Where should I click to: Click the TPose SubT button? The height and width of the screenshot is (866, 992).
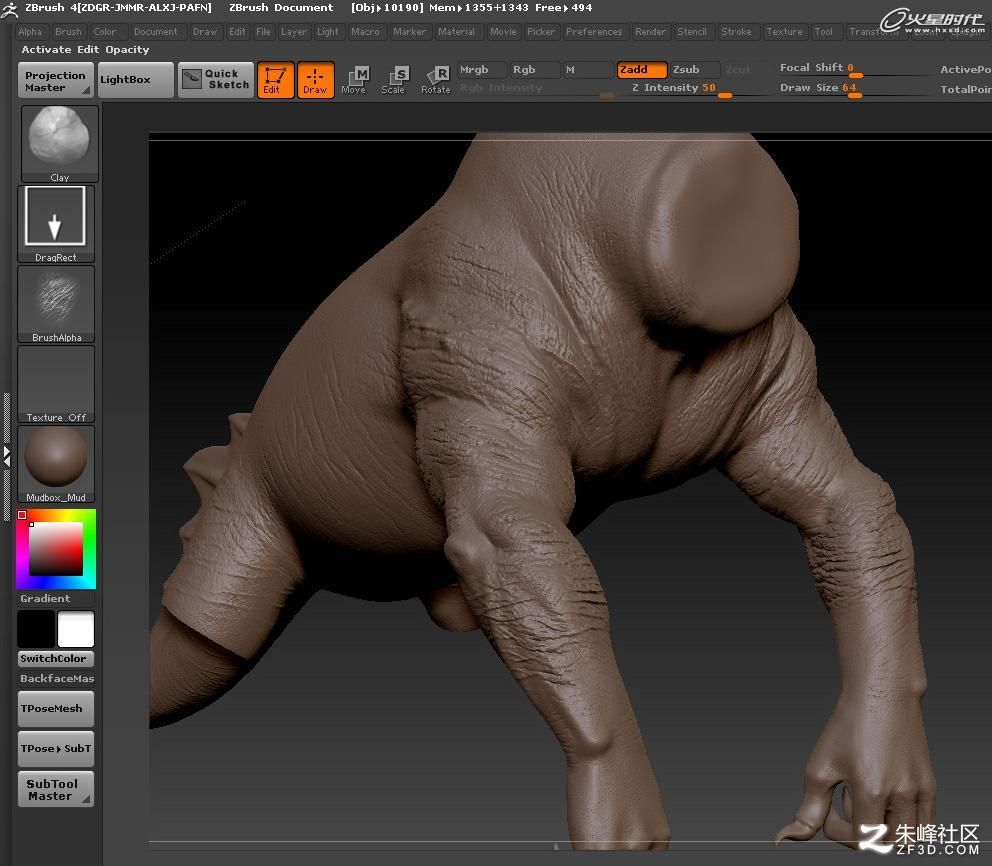tap(56, 748)
